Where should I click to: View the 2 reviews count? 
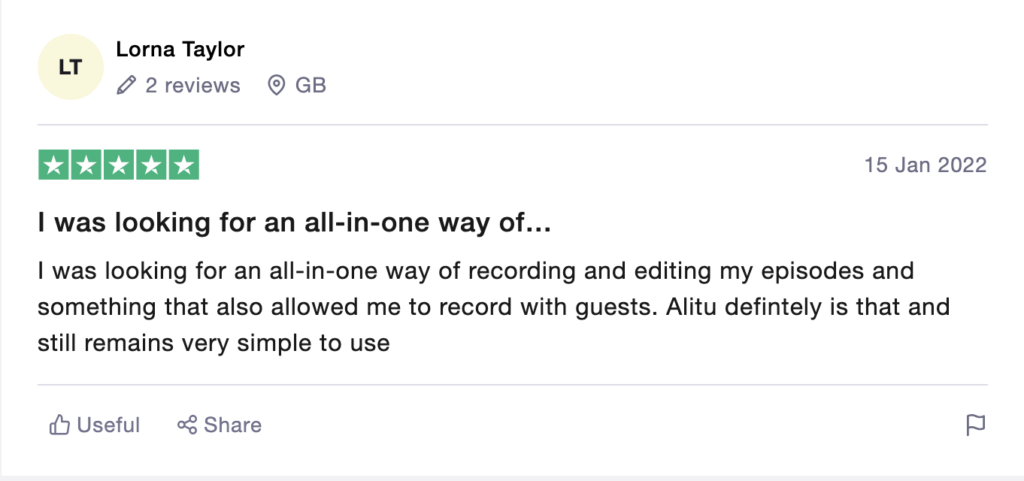(x=193, y=85)
